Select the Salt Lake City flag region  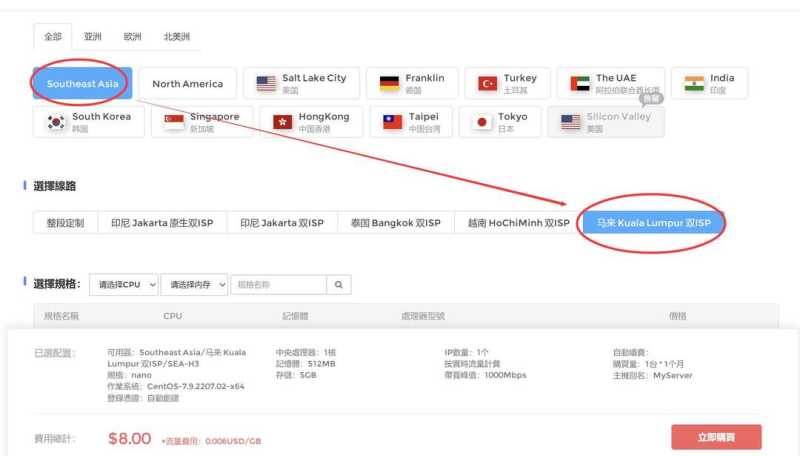pos(300,83)
